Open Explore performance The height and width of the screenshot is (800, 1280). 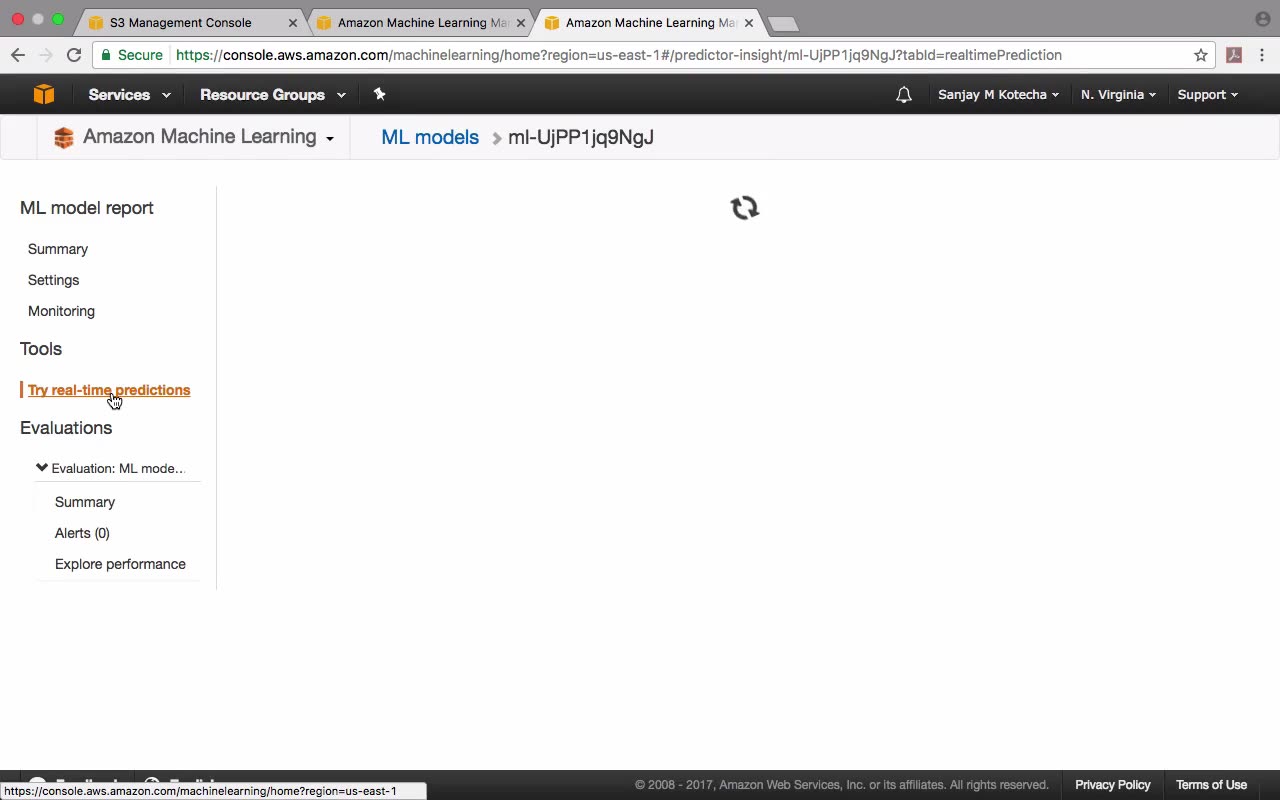[120, 564]
